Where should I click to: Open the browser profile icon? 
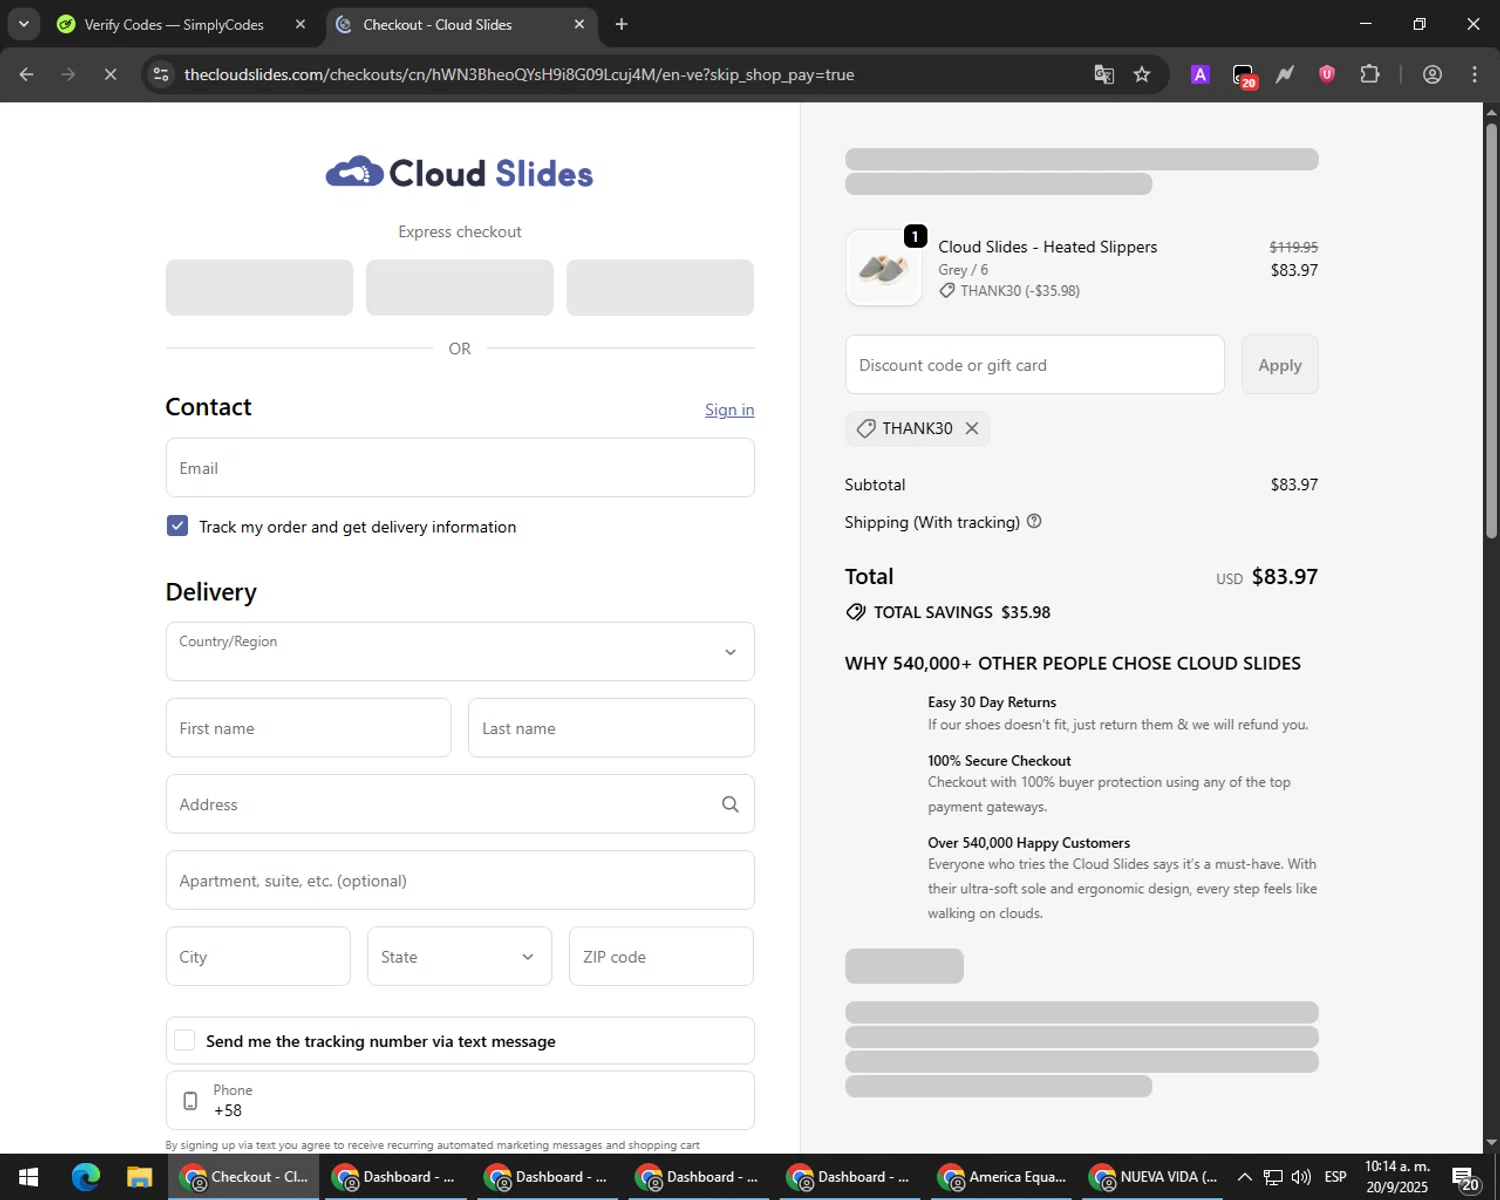[x=1432, y=74]
